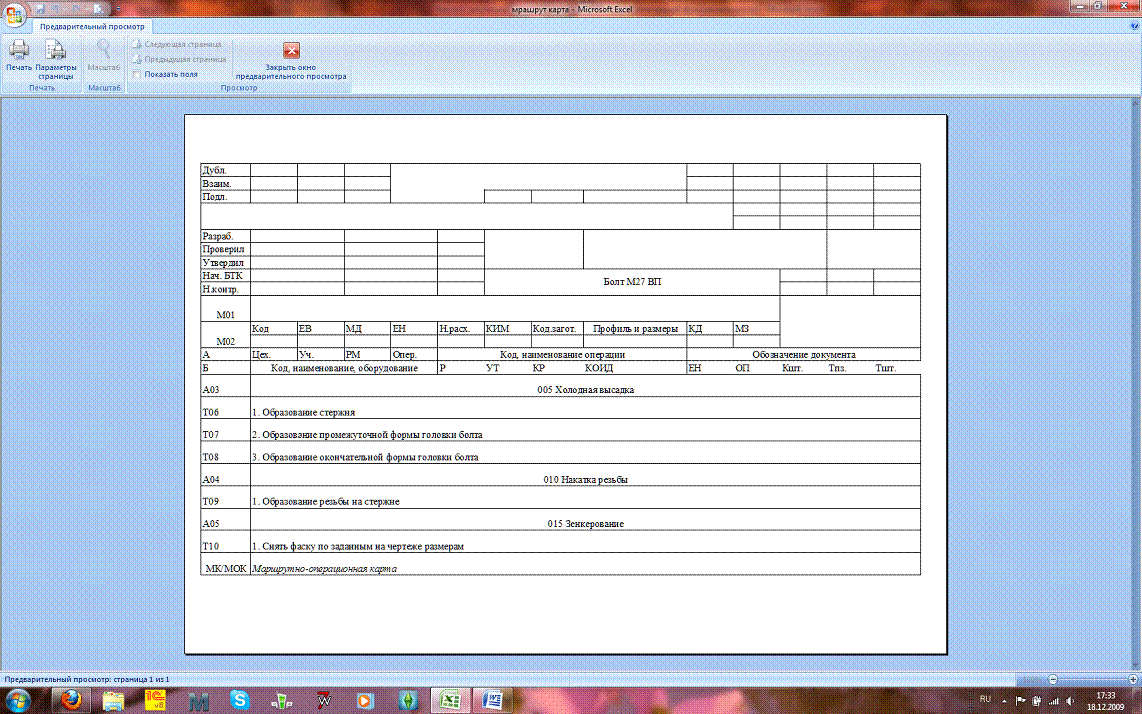Screen dimensions: 1142x714
Task: Open Skype from the taskbar
Action: tap(240, 699)
